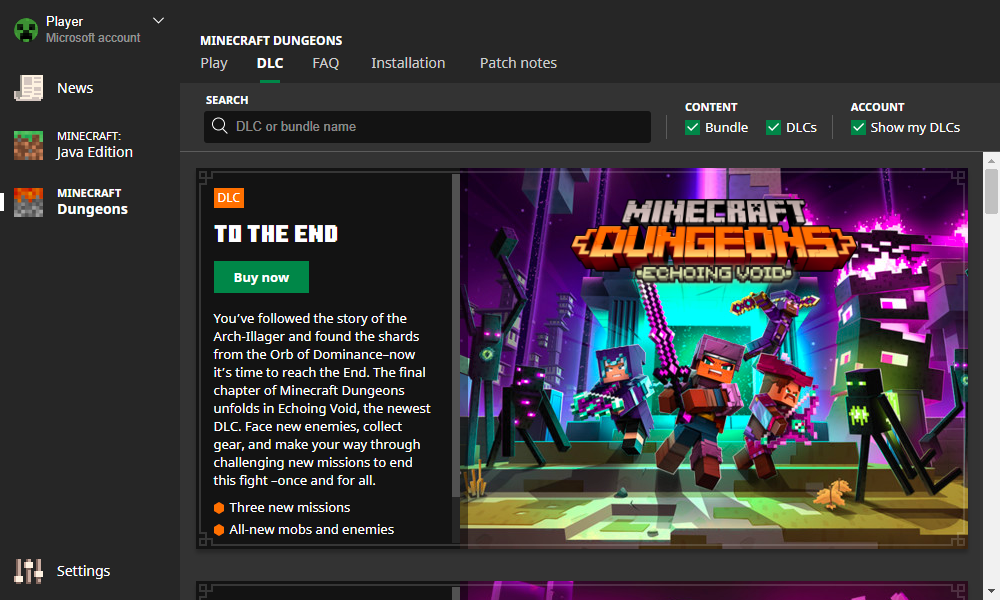This screenshot has height=600, width=1000.
Task: Select Minecraft: Java Edition in sidebar
Action: [x=94, y=145]
